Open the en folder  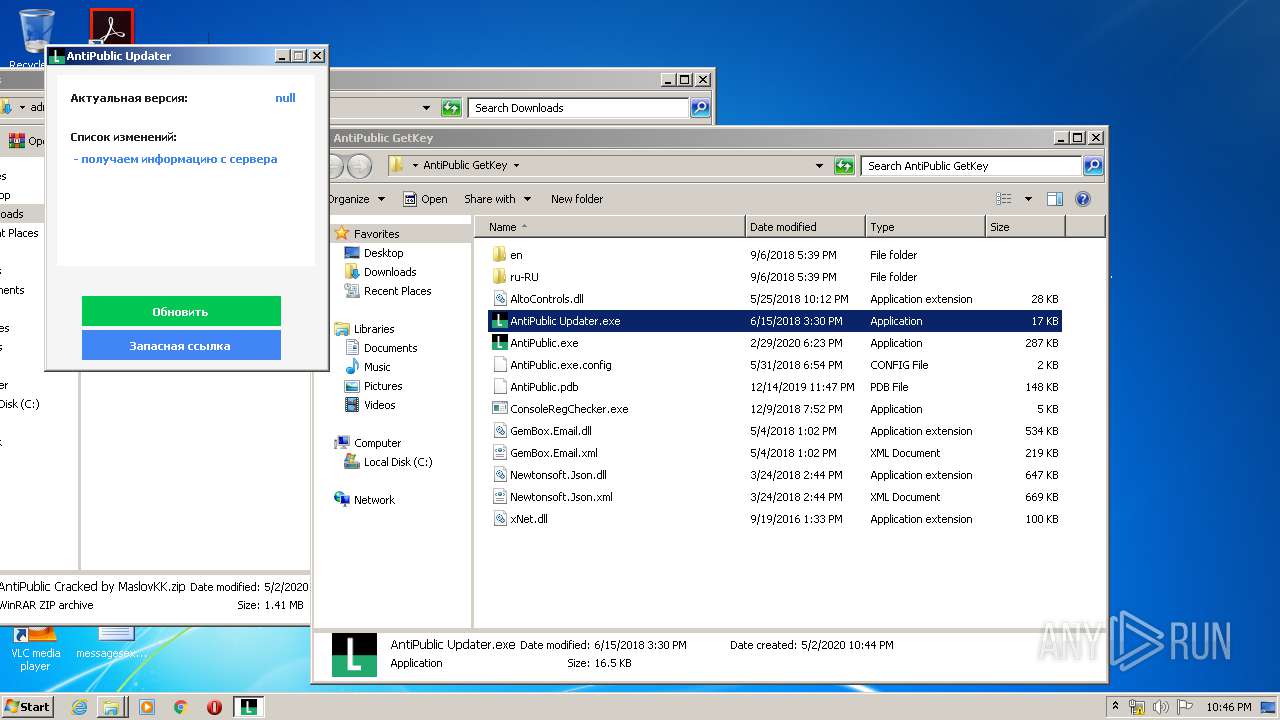[516, 255]
